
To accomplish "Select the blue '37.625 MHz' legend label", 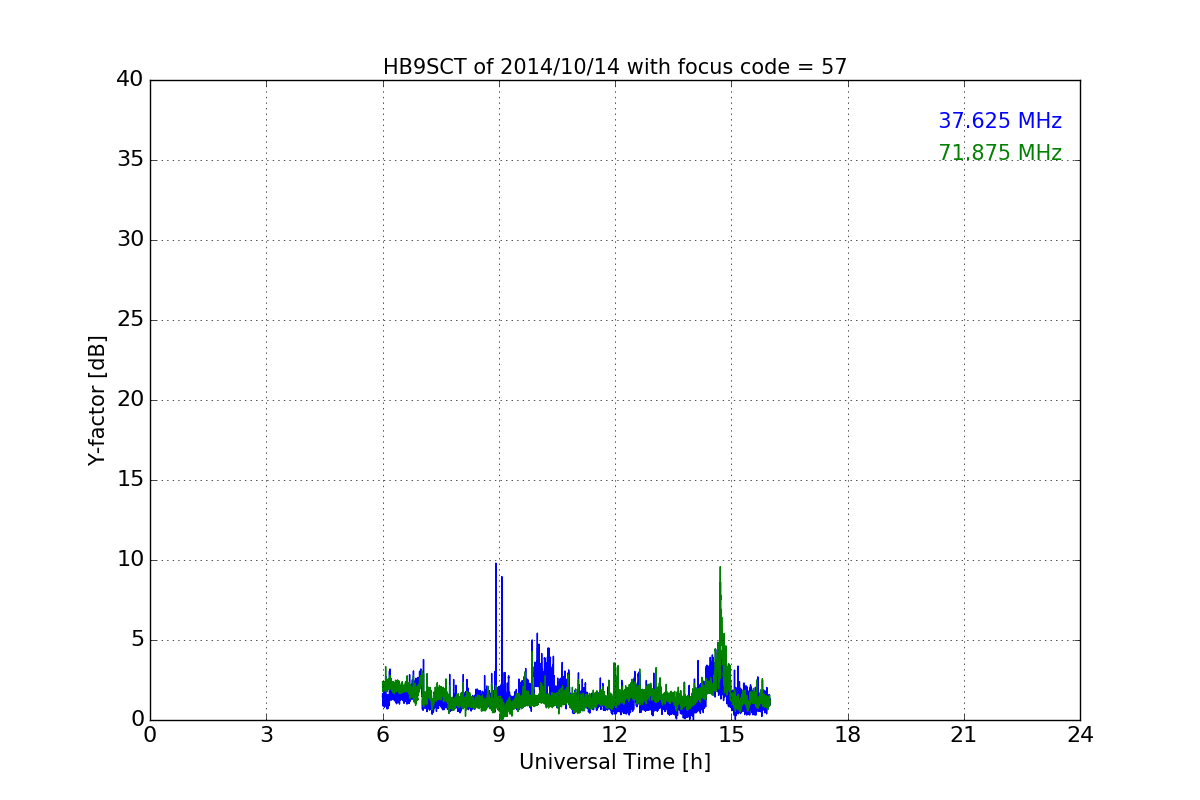I will tap(1000, 121).
